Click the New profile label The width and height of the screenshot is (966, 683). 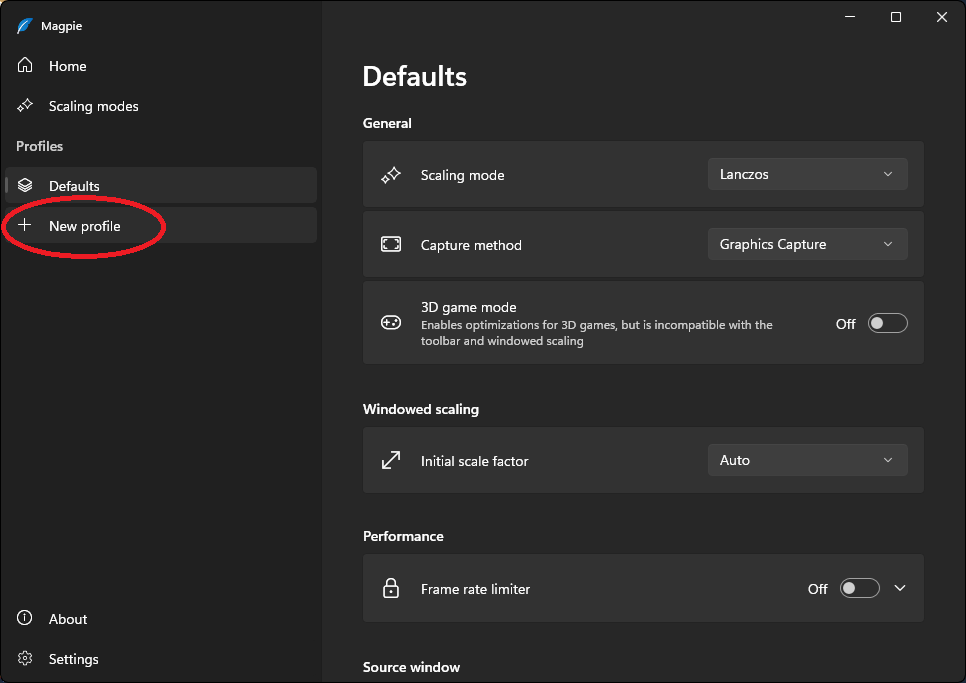click(85, 226)
